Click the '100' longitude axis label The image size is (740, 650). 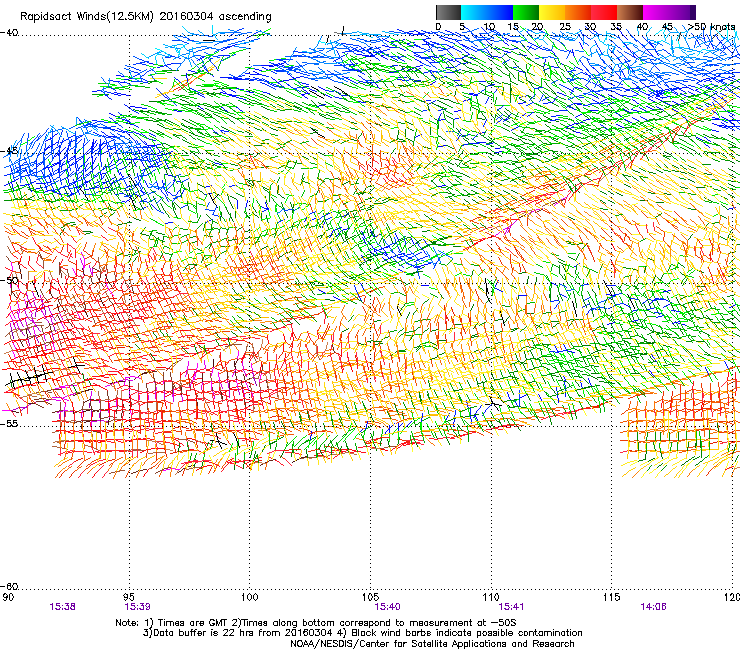tap(250, 598)
